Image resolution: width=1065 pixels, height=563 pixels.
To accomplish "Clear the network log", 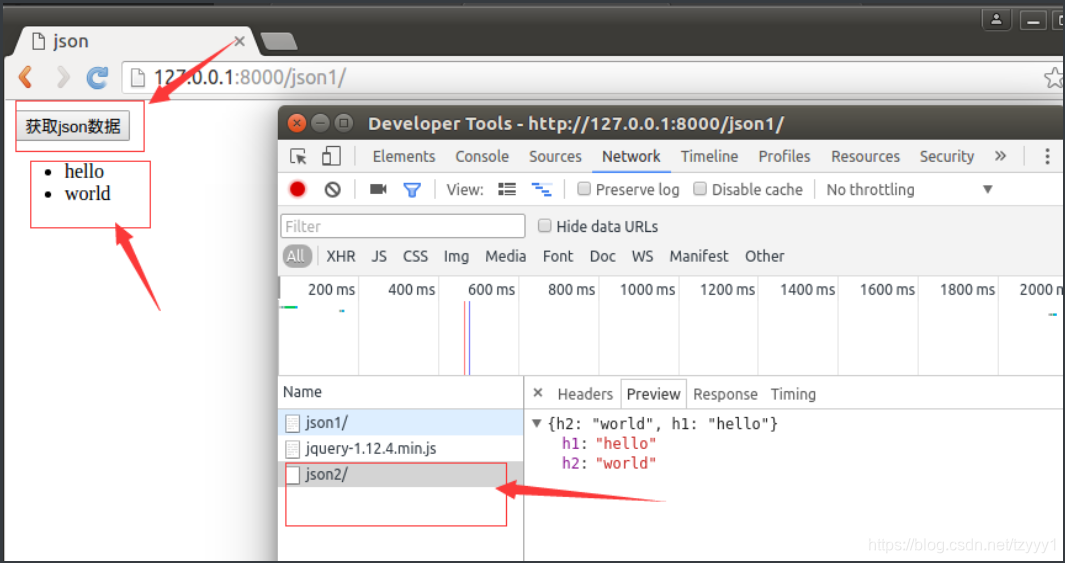I will coord(332,189).
